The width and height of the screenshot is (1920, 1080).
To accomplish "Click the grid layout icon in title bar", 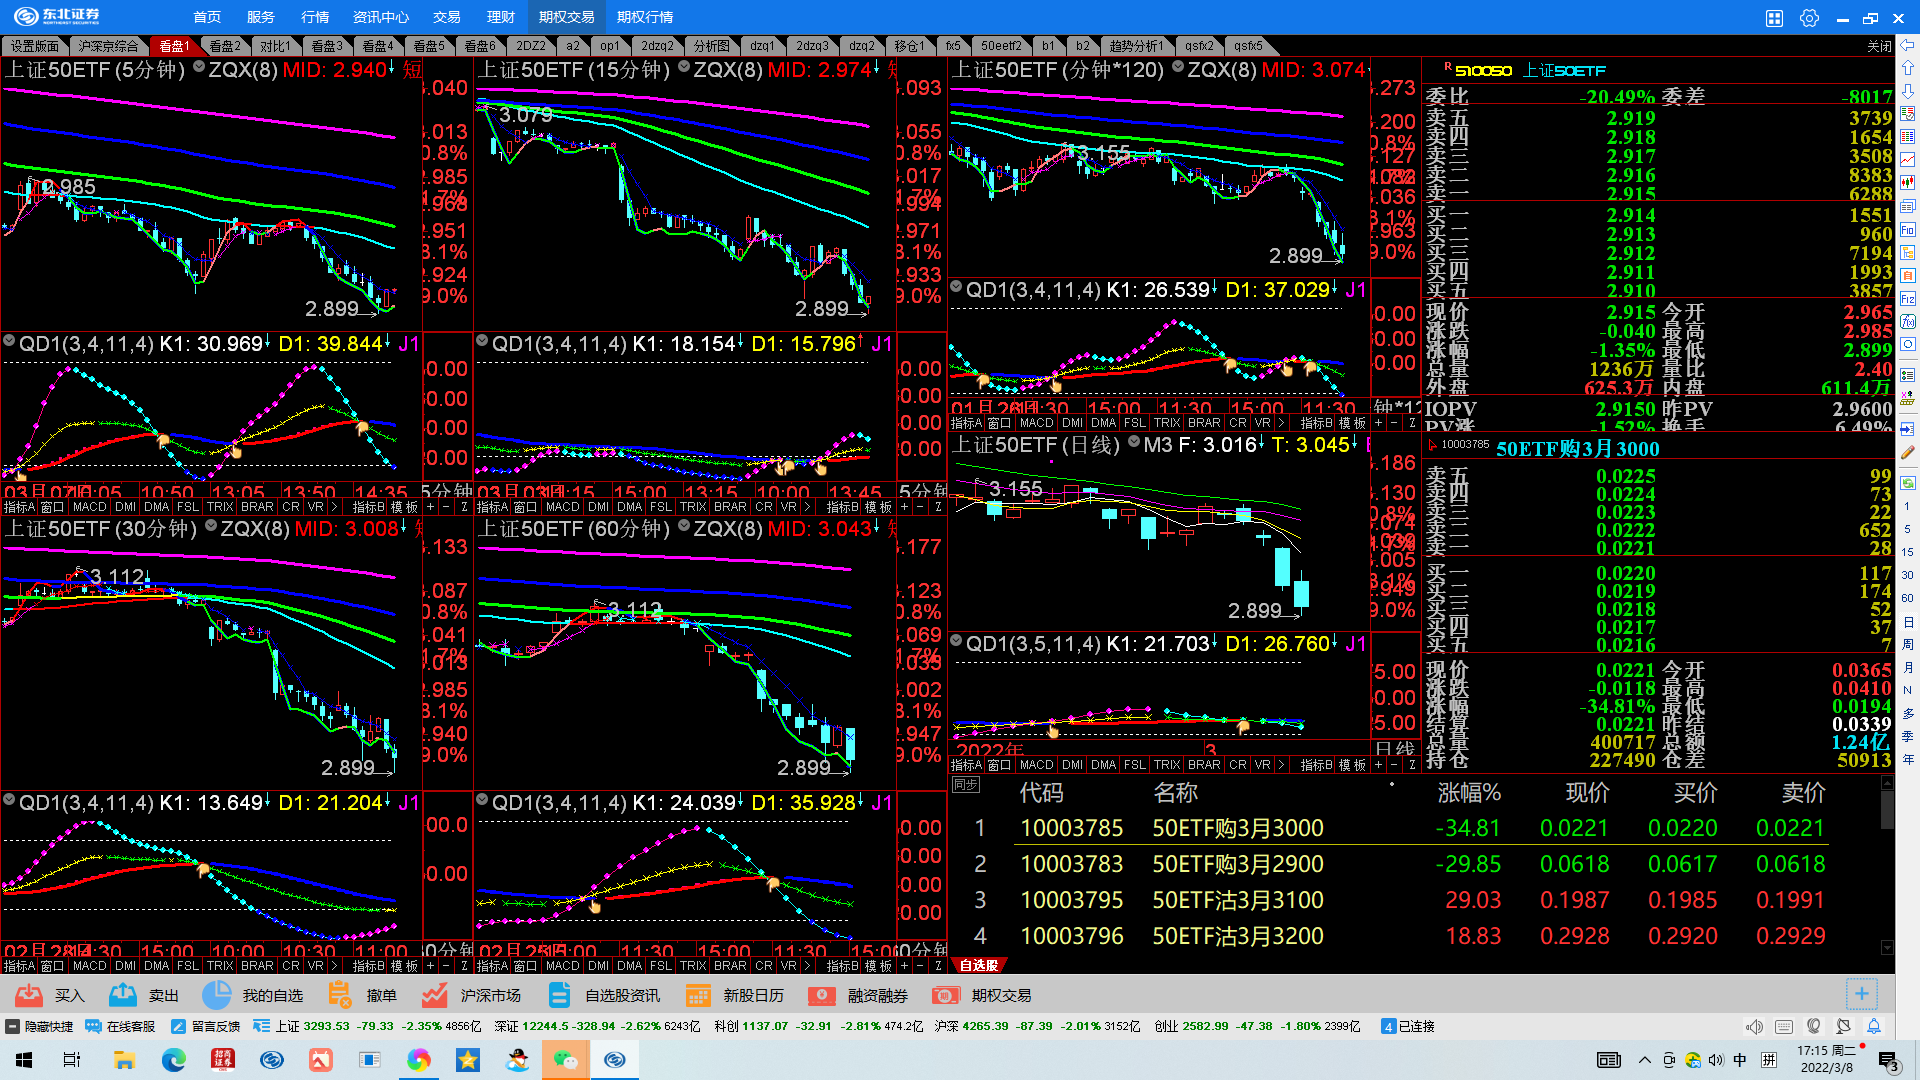I will [1774, 17].
